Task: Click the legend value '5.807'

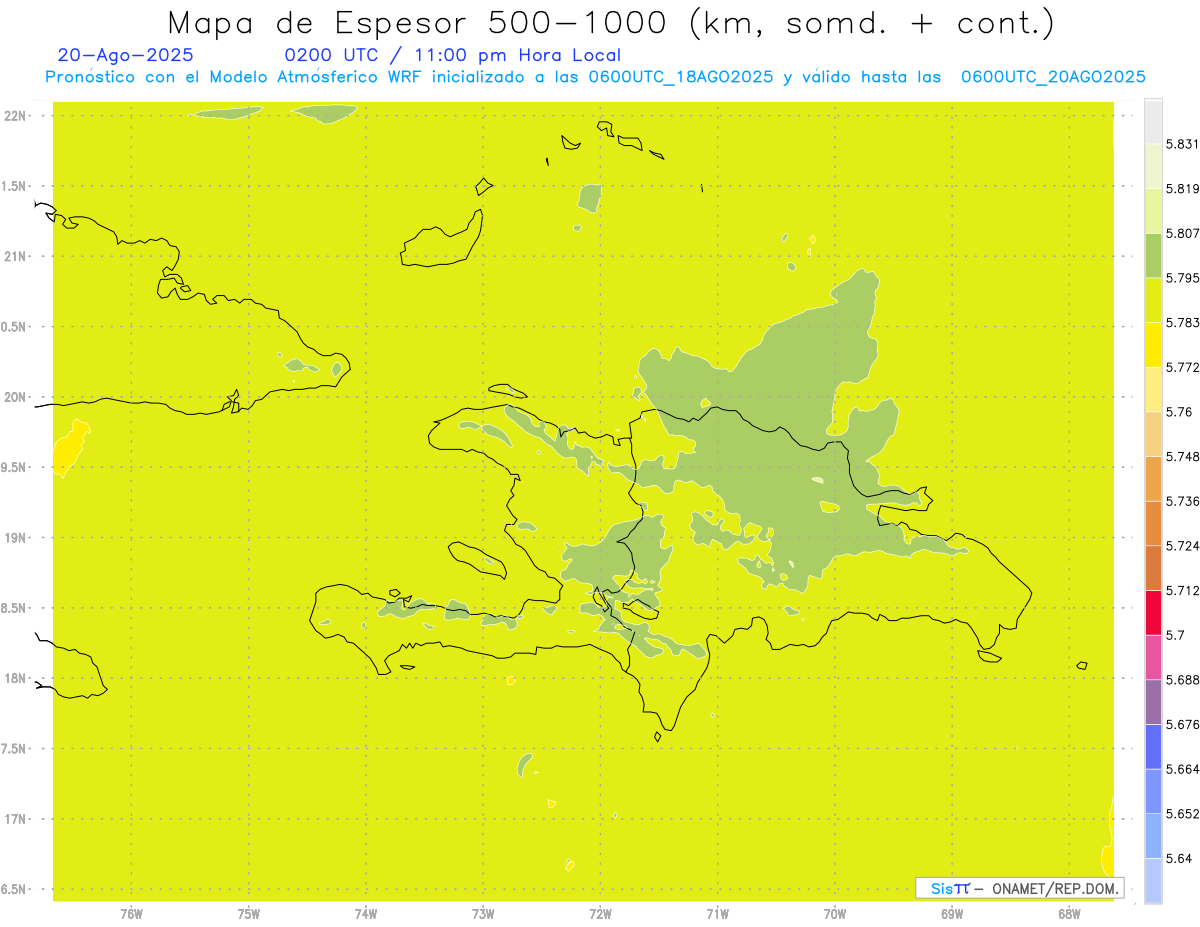Action: point(1182,233)
